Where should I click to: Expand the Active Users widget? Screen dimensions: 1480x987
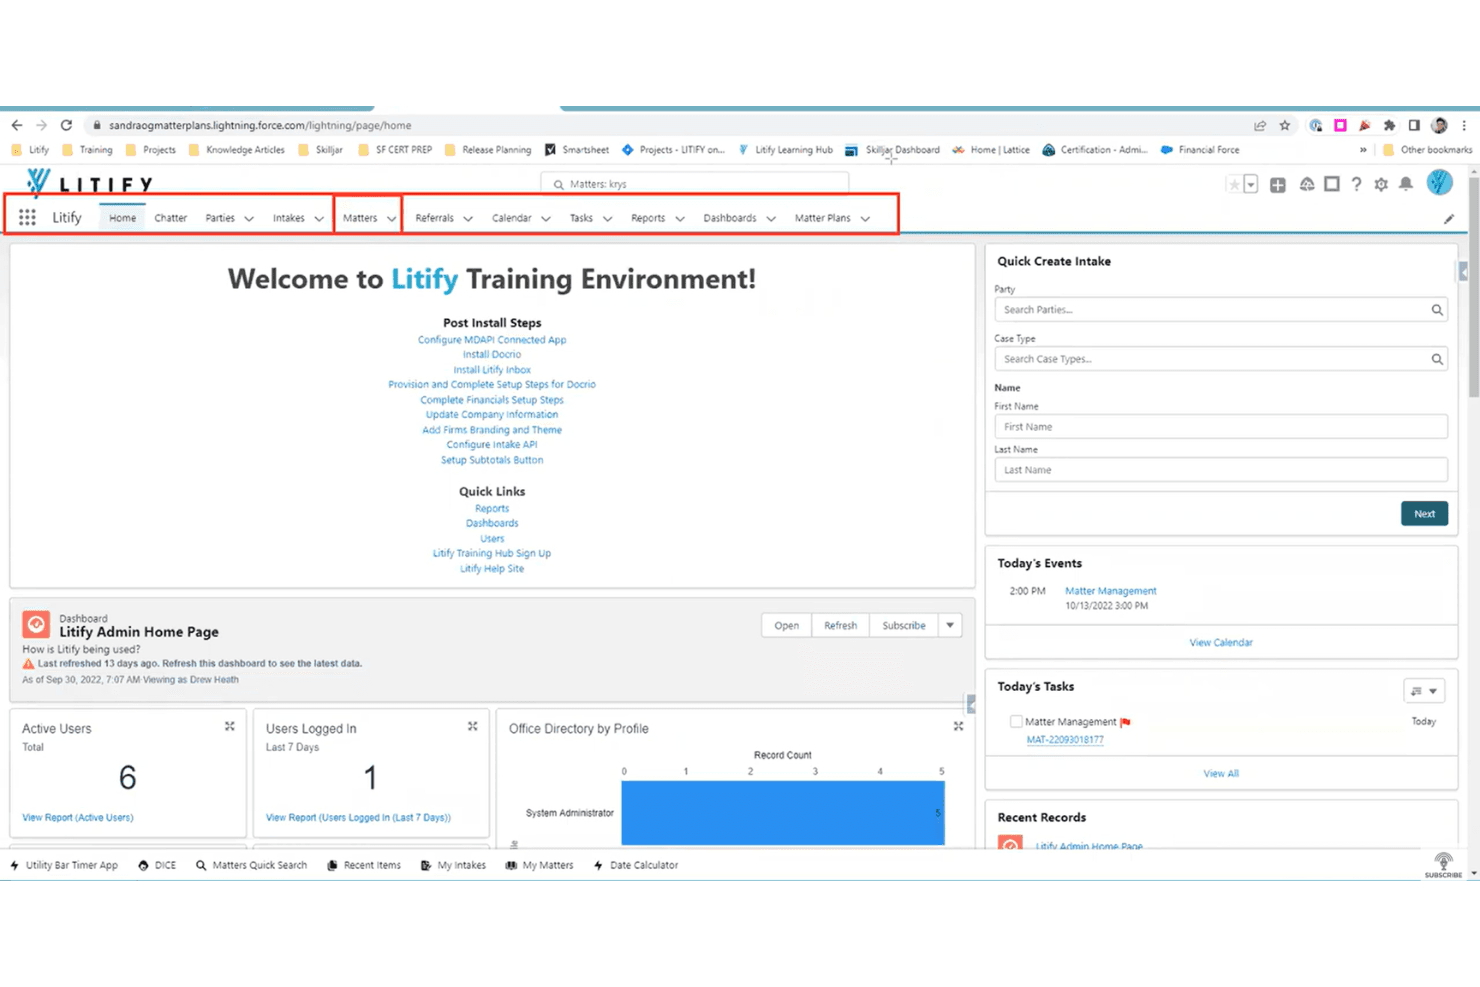(230, 727)
